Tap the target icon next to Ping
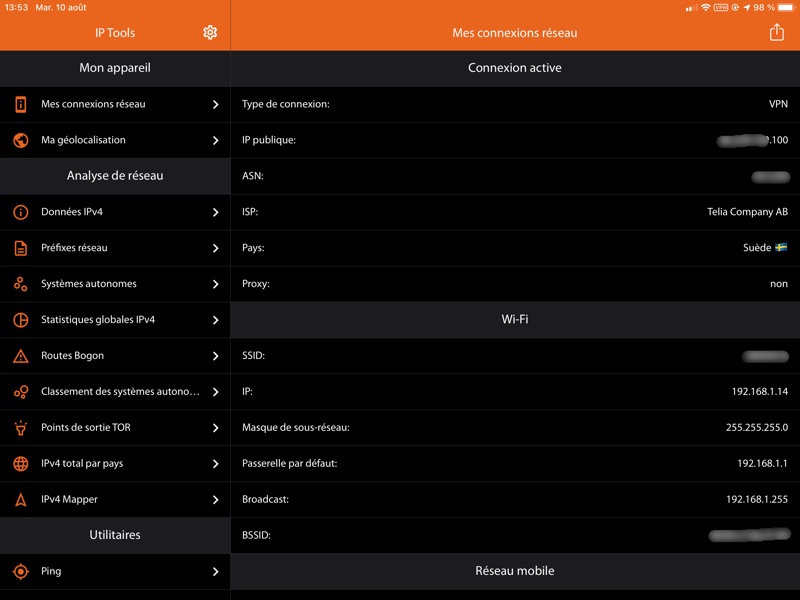Image resolution: width=800 pixels, height=600 pixels. [x=20, y=572]
